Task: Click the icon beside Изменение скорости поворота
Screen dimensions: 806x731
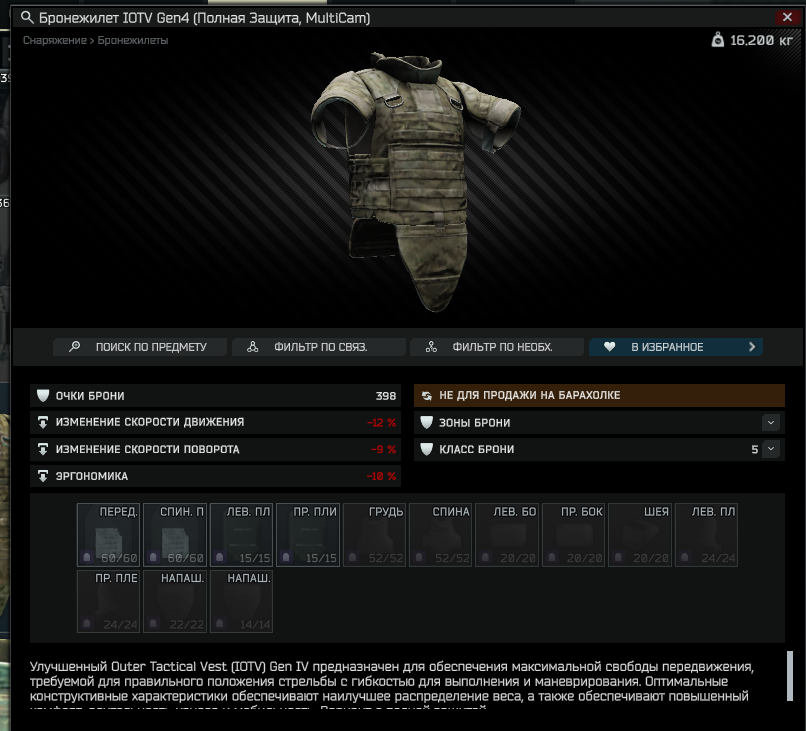Action: pyautogui.click(x=43, y=449)
